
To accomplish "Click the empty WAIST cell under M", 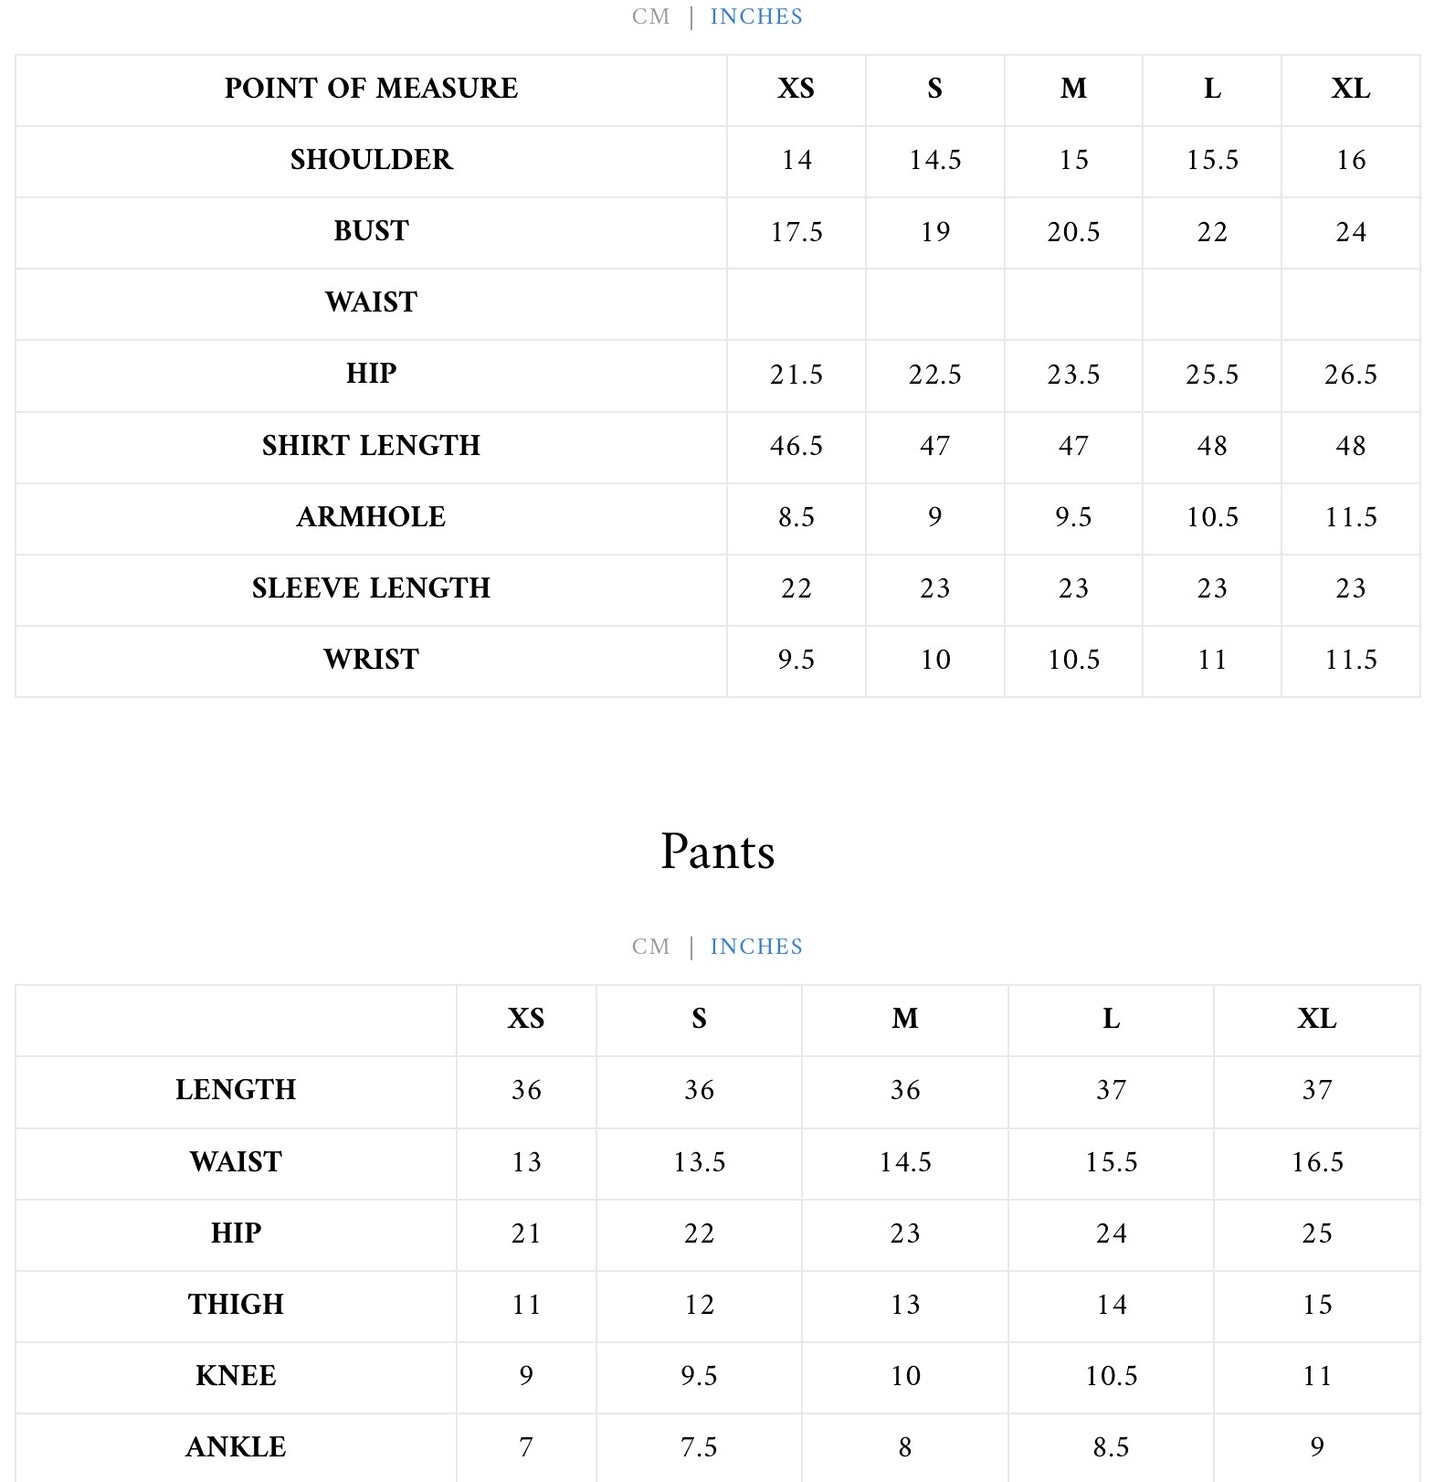I will 1073,303.
